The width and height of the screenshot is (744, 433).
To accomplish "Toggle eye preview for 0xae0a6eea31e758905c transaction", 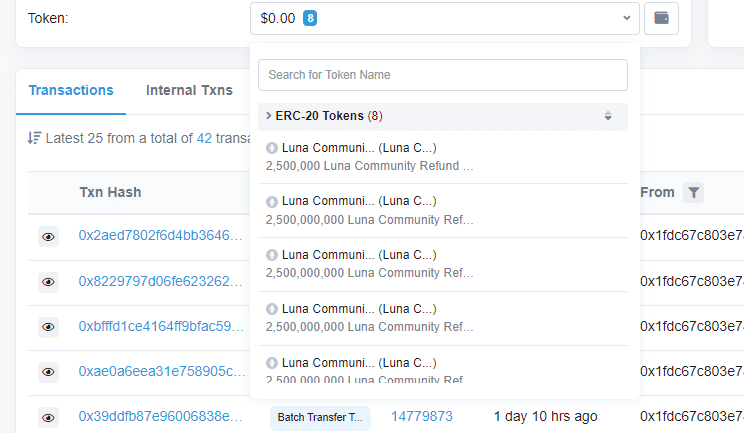I will (x=48, y=372).
